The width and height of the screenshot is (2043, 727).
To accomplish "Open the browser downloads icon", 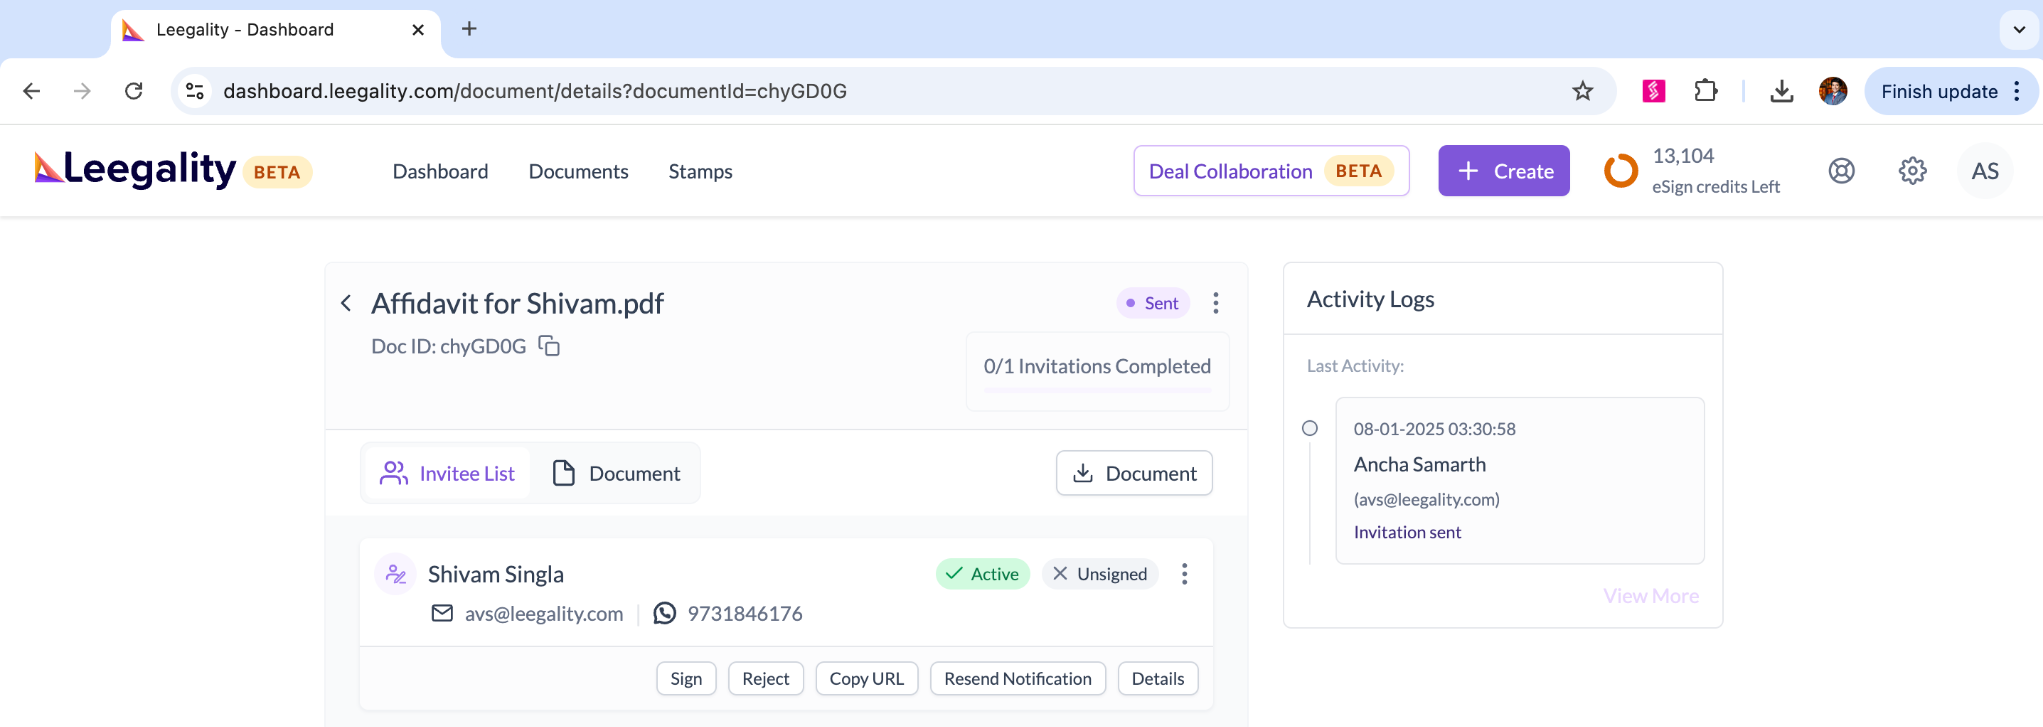I will click(1781, 91).
